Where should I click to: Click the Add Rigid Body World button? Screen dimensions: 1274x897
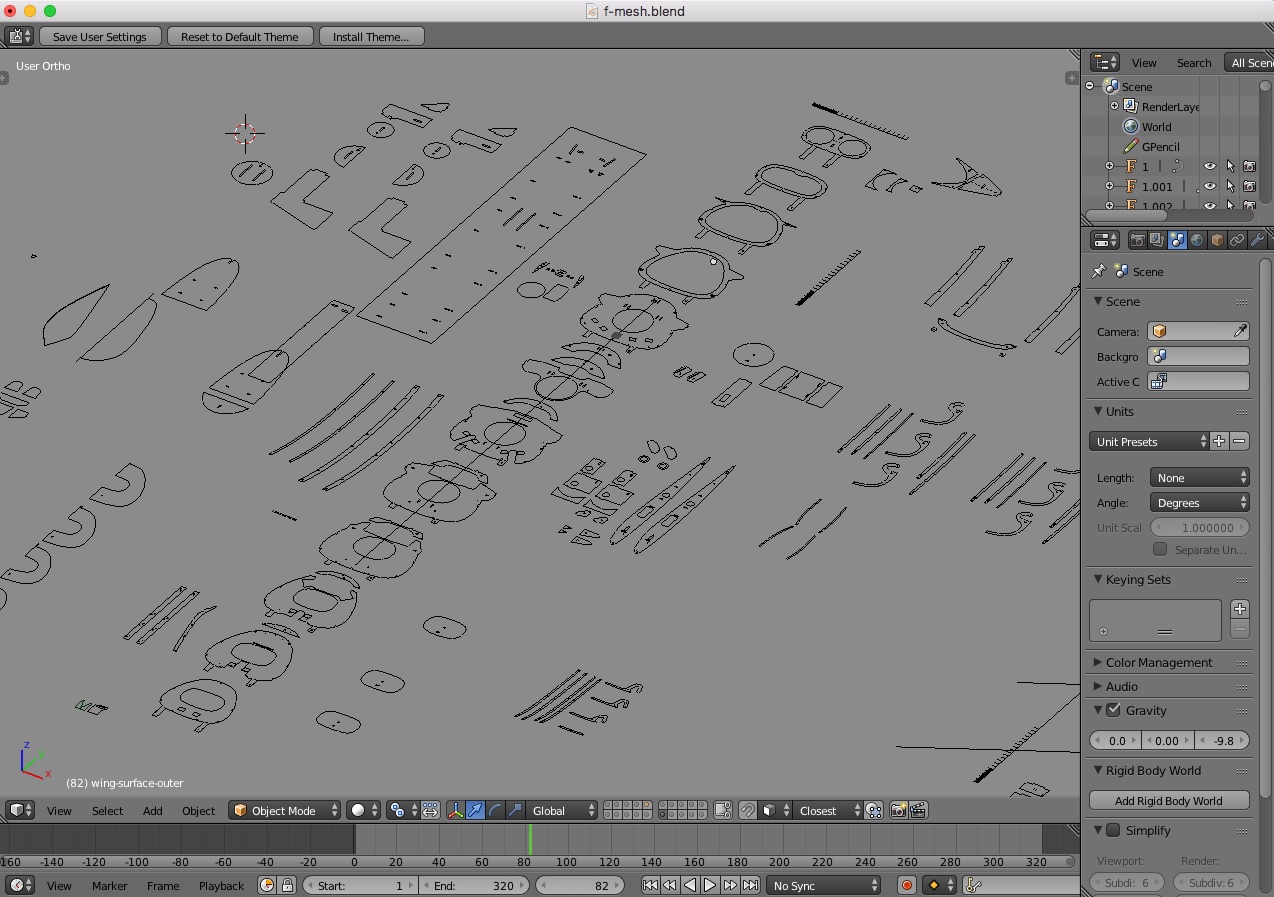[1168, 800]
